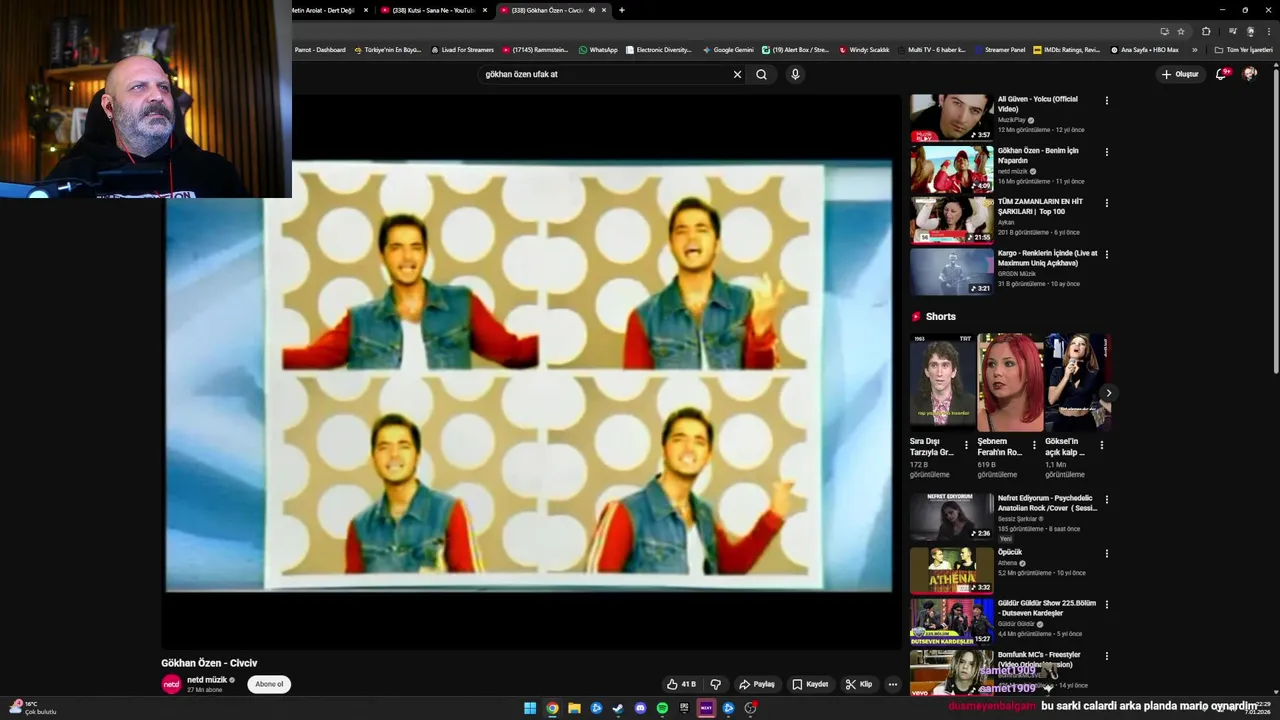
Task: Close the Gökhan Özen - Civciv tab
Action: pyautogui.click(x=604, y=10)
